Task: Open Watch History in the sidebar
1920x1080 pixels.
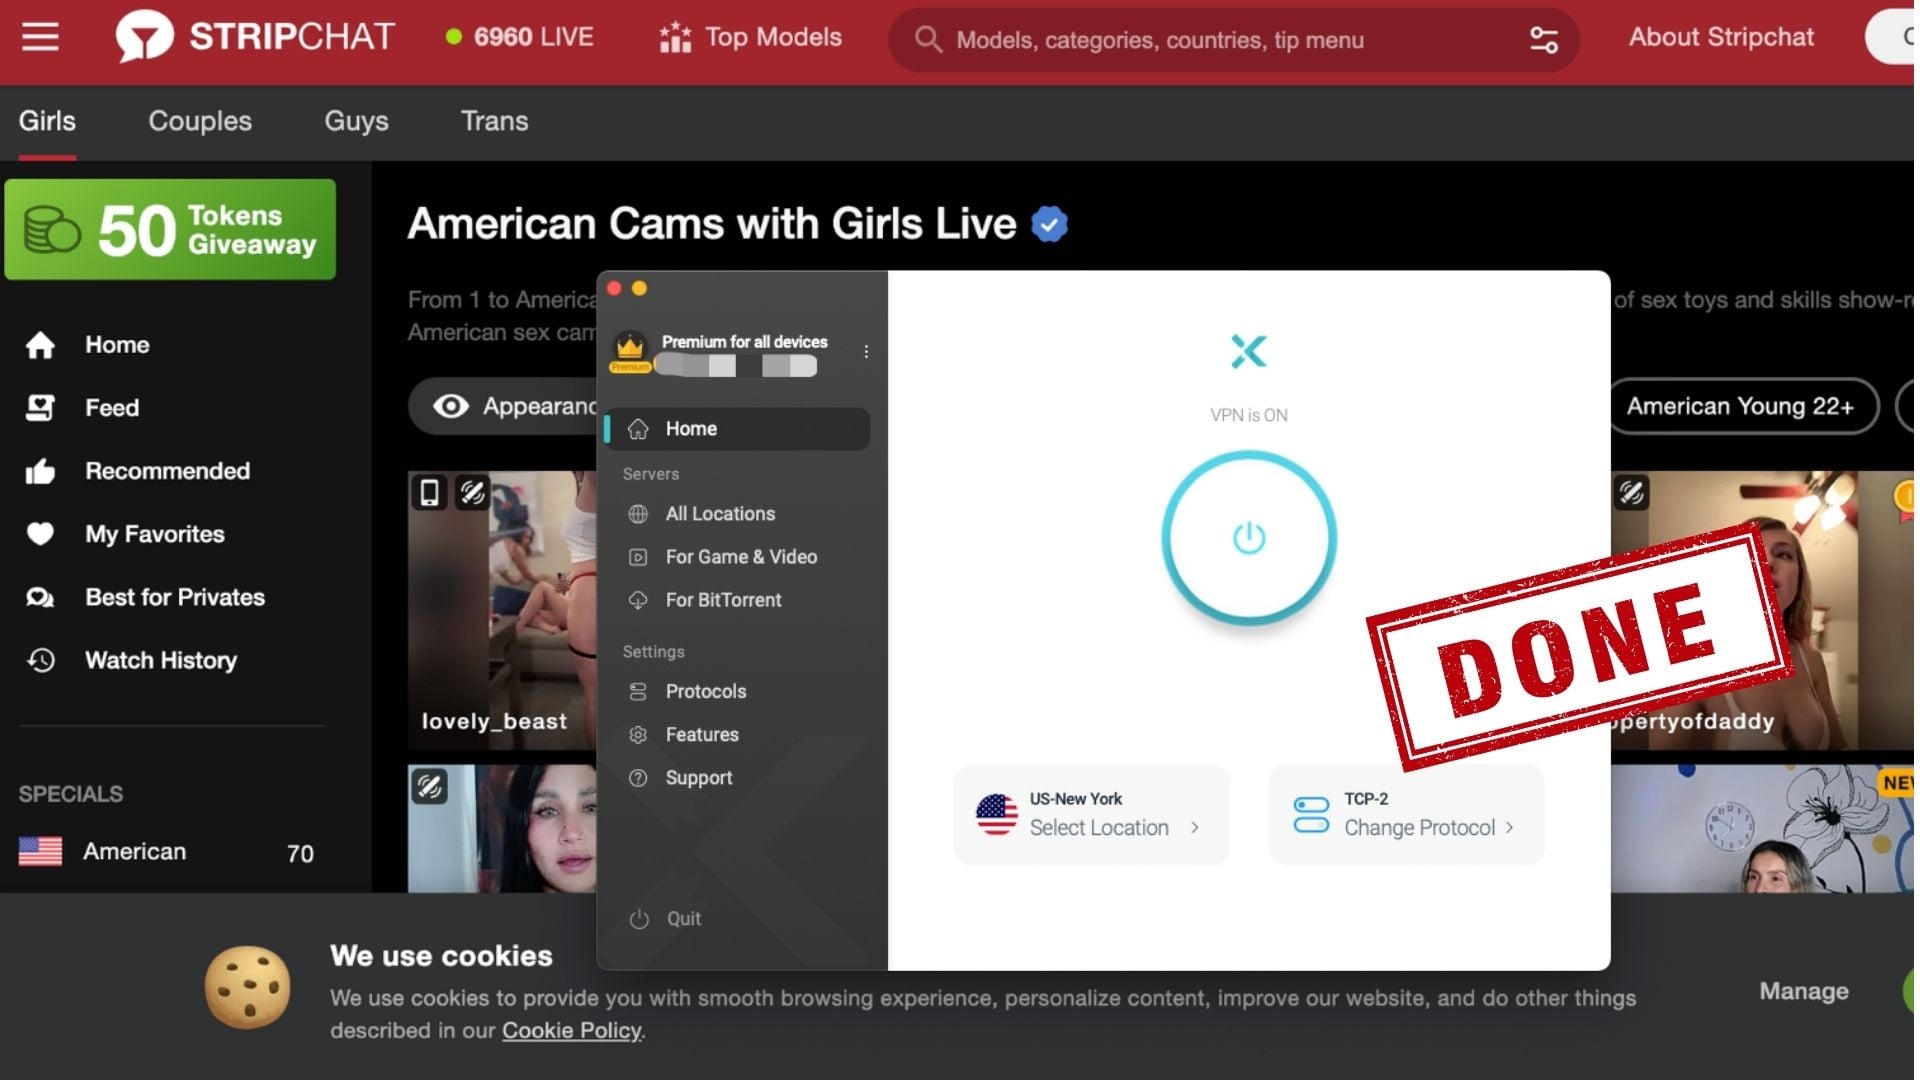Action: (160, 660)
